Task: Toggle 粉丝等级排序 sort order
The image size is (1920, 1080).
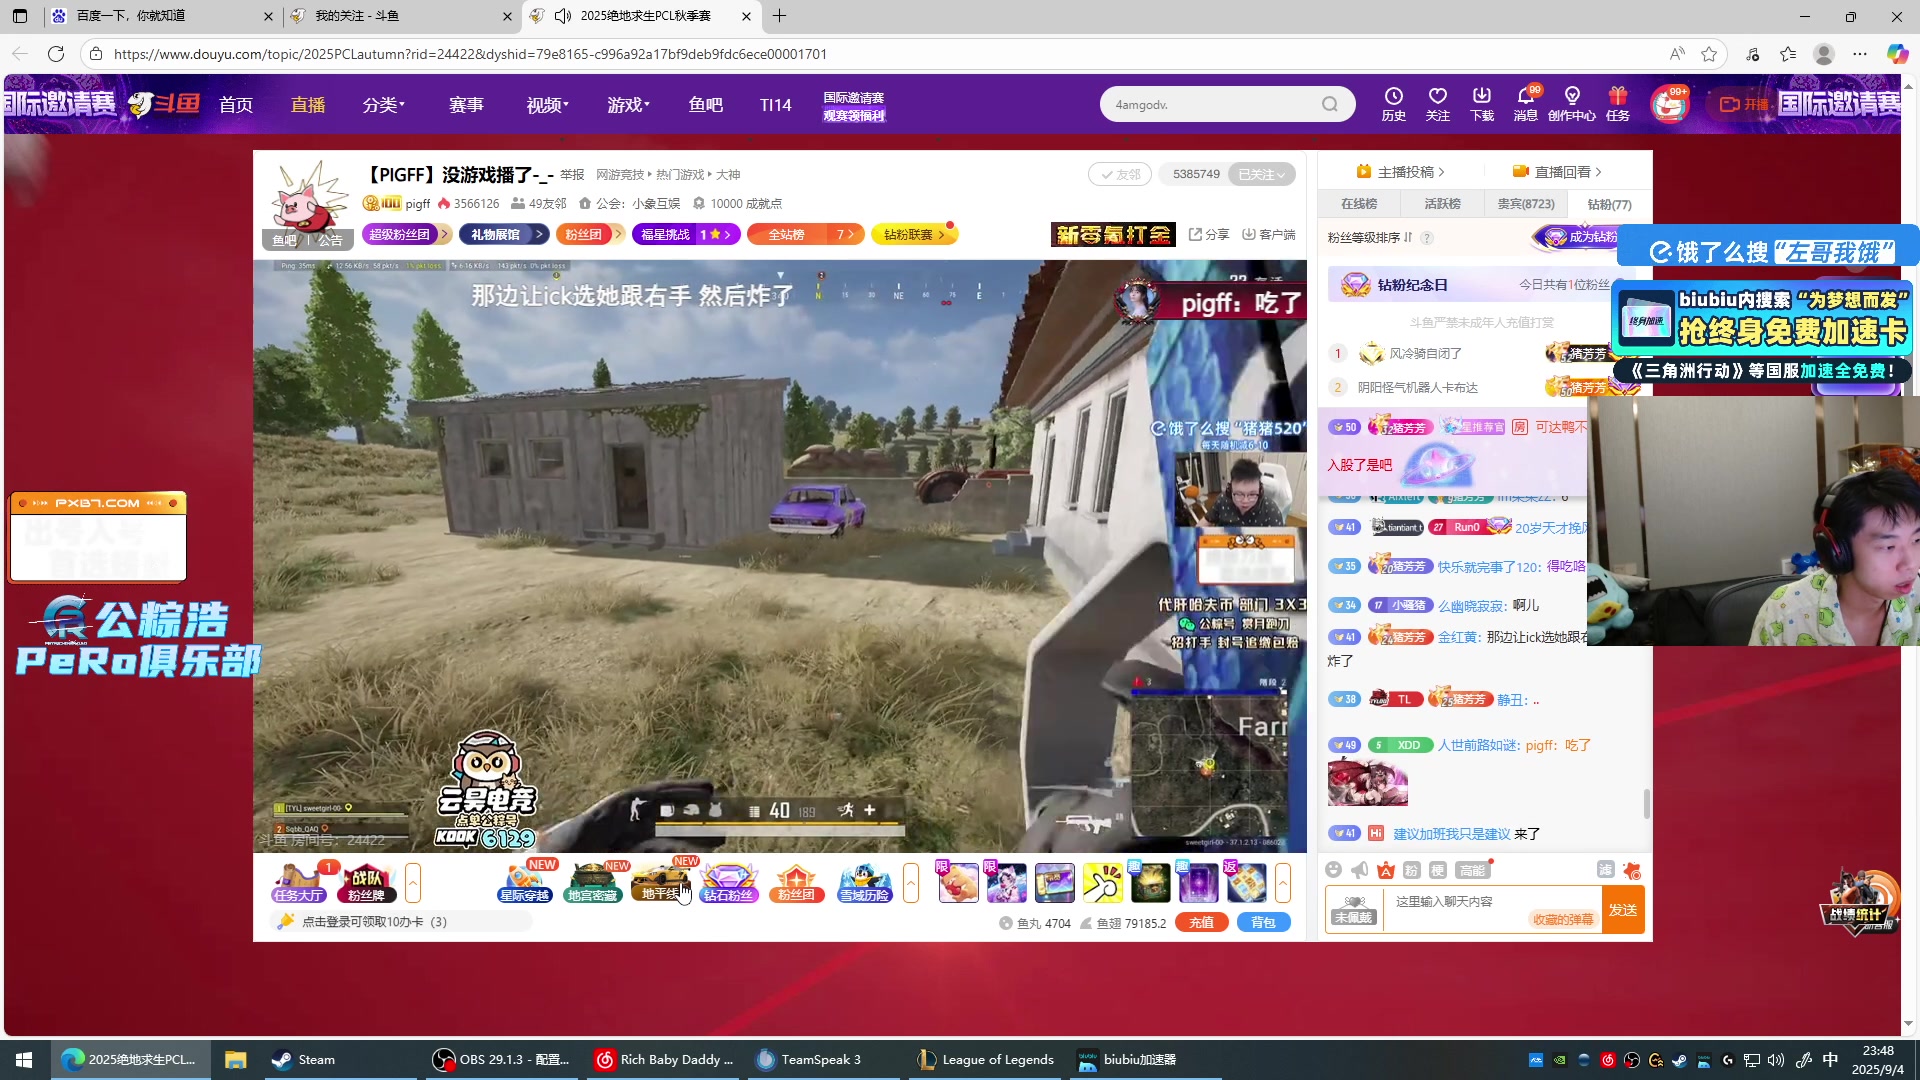Action: coord(1370,238)
